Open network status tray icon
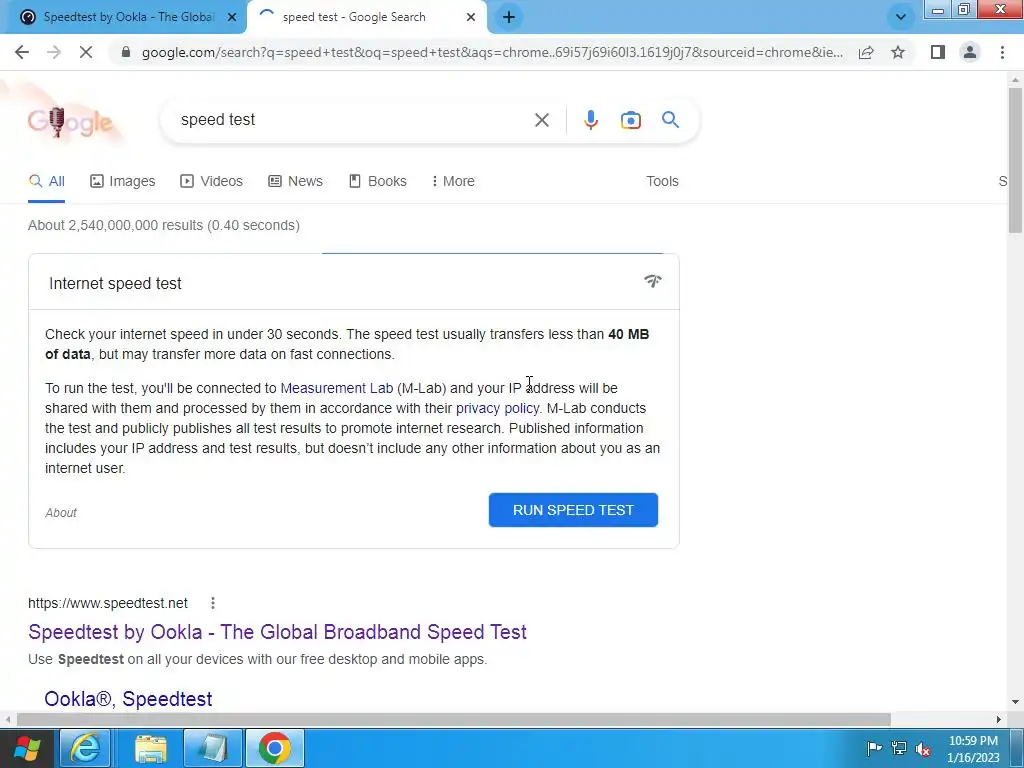 [x=899, y=748]
